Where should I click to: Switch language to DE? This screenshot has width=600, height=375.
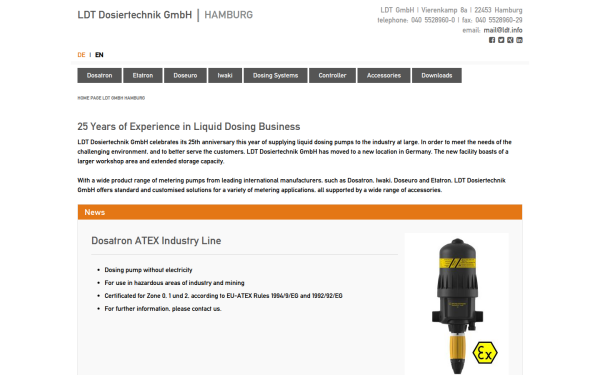click(x=81, y=55)
